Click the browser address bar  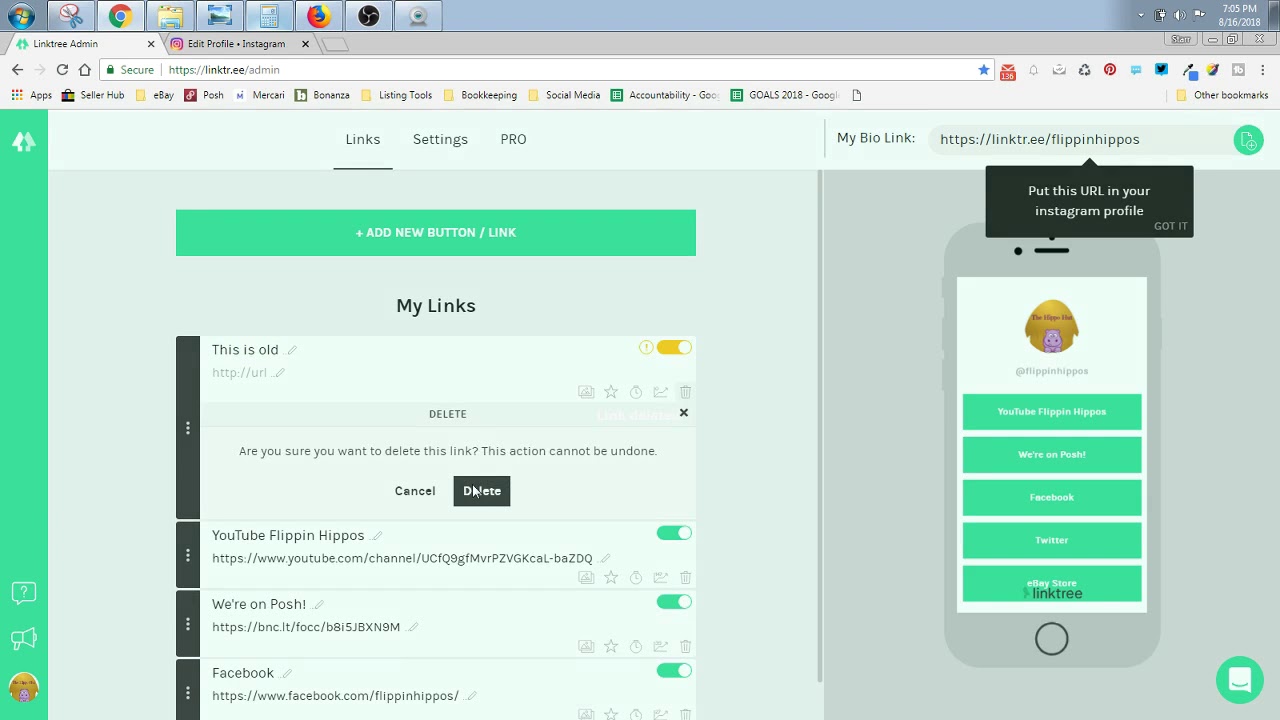pyautogui.click(x=570, y=70)
